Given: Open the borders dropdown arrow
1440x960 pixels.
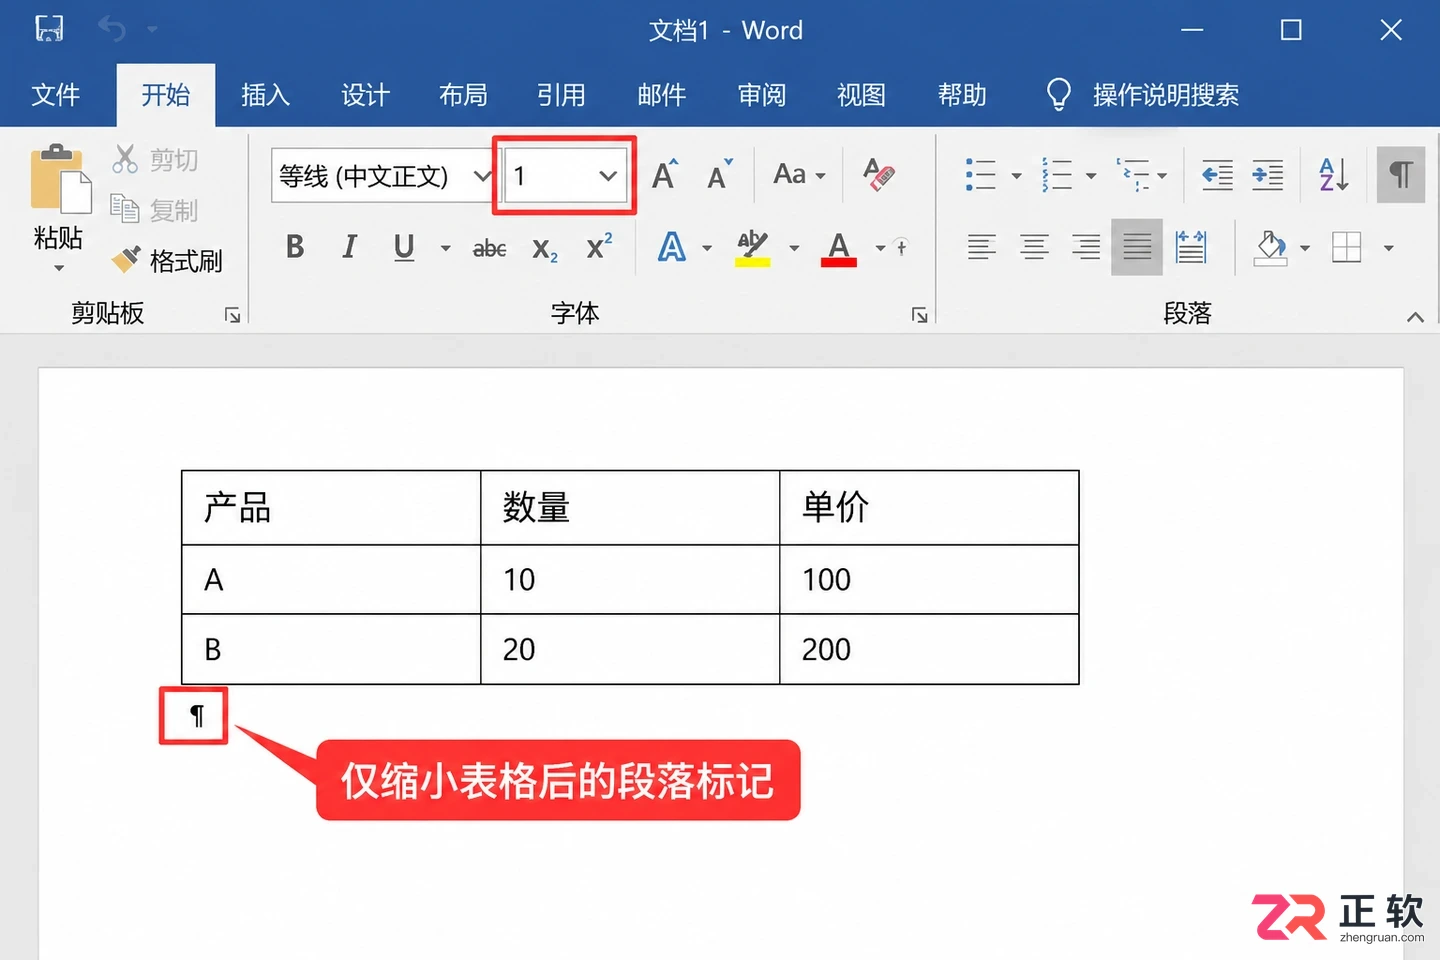Looking at the screenshot, I should pos(1388,248).
